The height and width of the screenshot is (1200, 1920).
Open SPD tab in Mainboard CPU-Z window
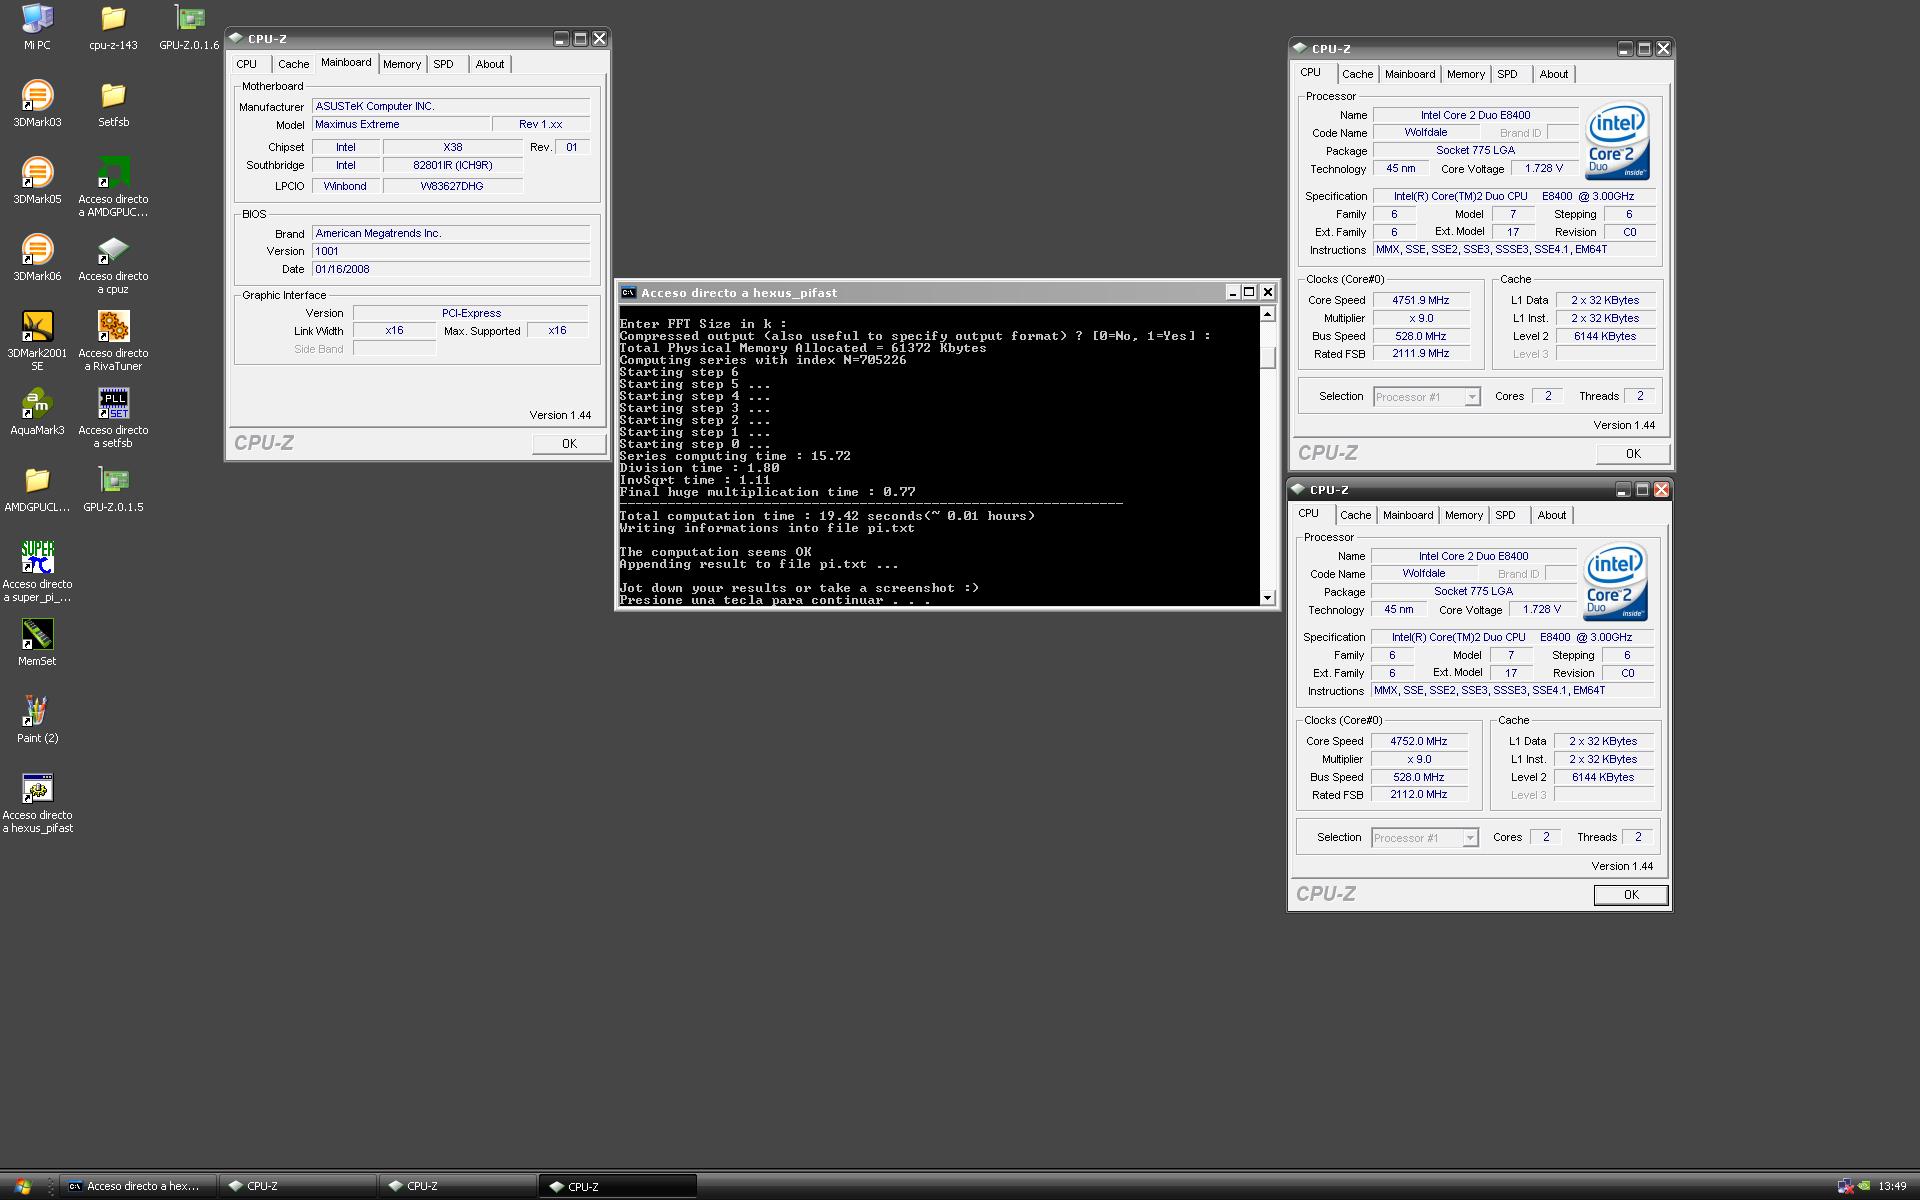click(x=443, y=64)
